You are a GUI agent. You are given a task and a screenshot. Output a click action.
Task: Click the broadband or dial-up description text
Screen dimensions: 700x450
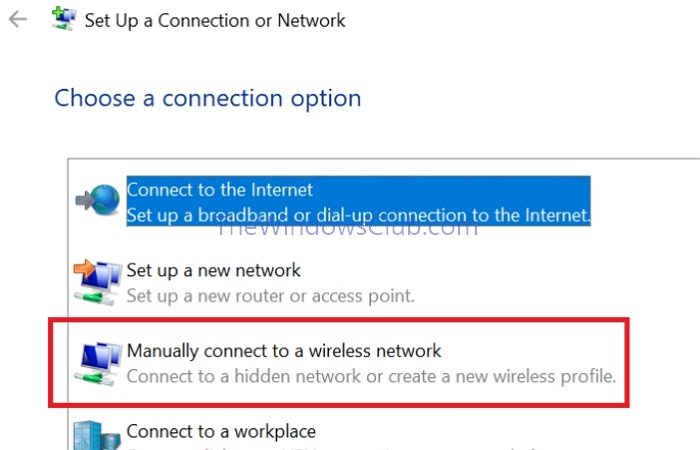click(359, 214)
